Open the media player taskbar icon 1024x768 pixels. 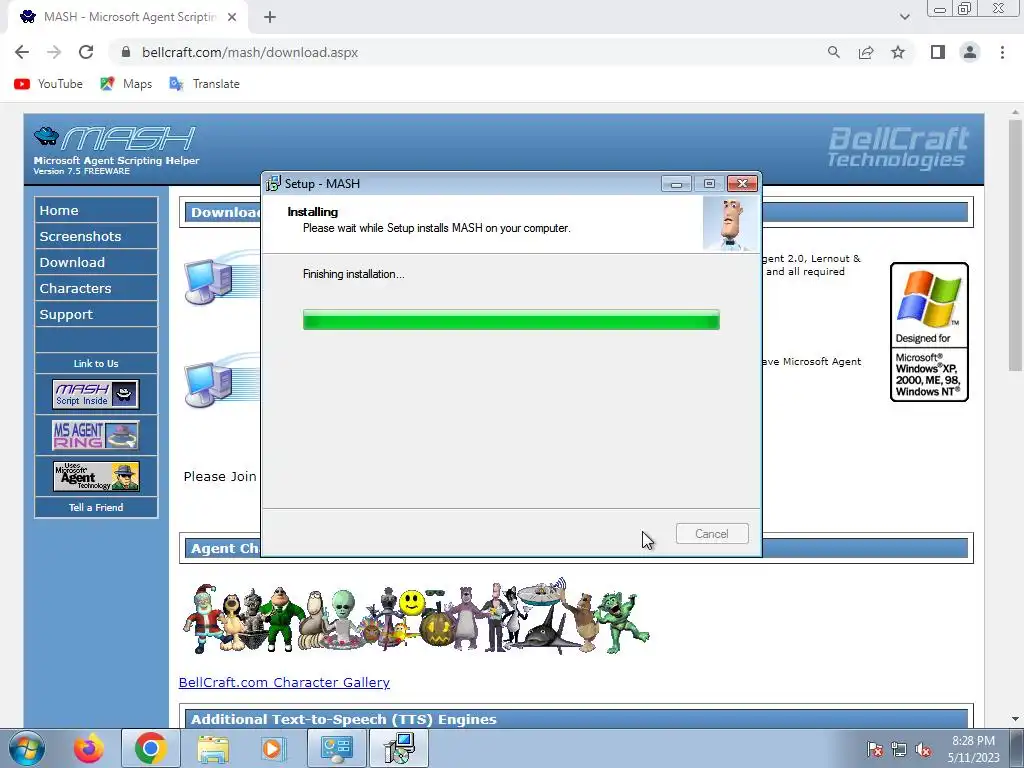tap(273, 748)
